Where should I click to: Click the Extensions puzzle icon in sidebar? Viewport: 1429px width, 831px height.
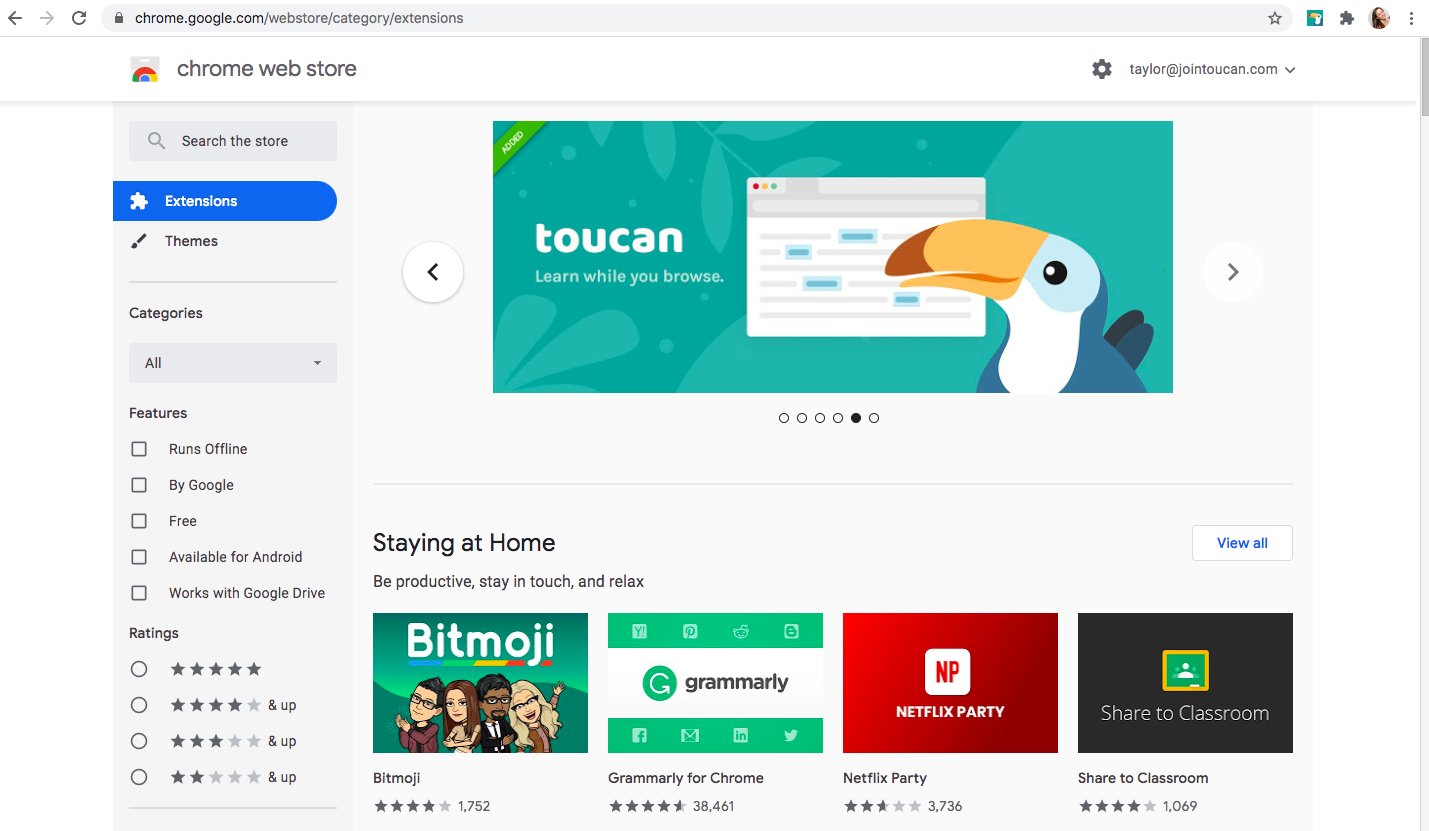pyautogui.click(x=139, y=201)
